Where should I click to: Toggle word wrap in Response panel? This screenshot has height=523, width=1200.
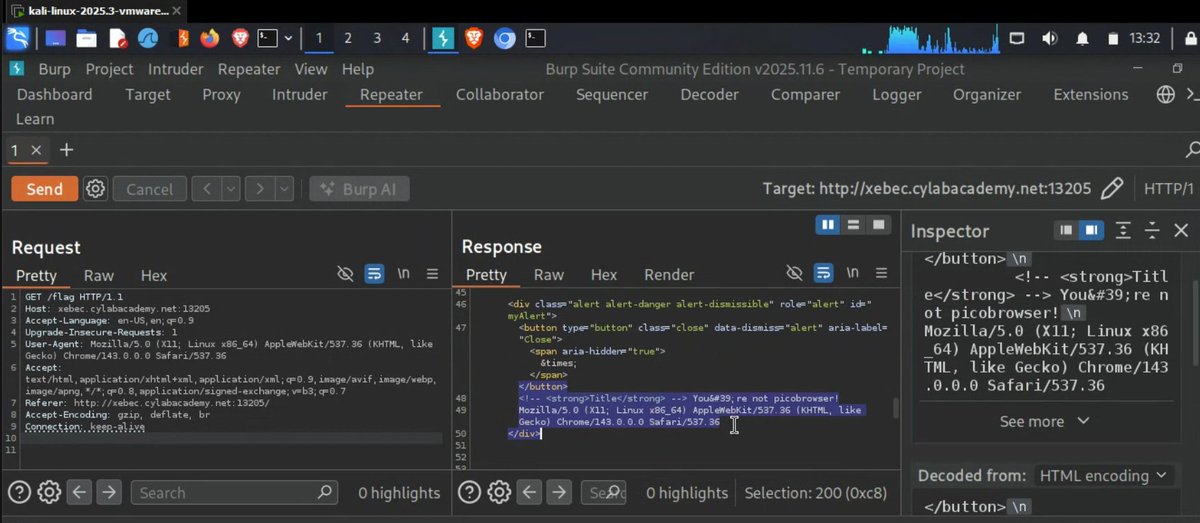pyautogui.click(x=823, y=273)
